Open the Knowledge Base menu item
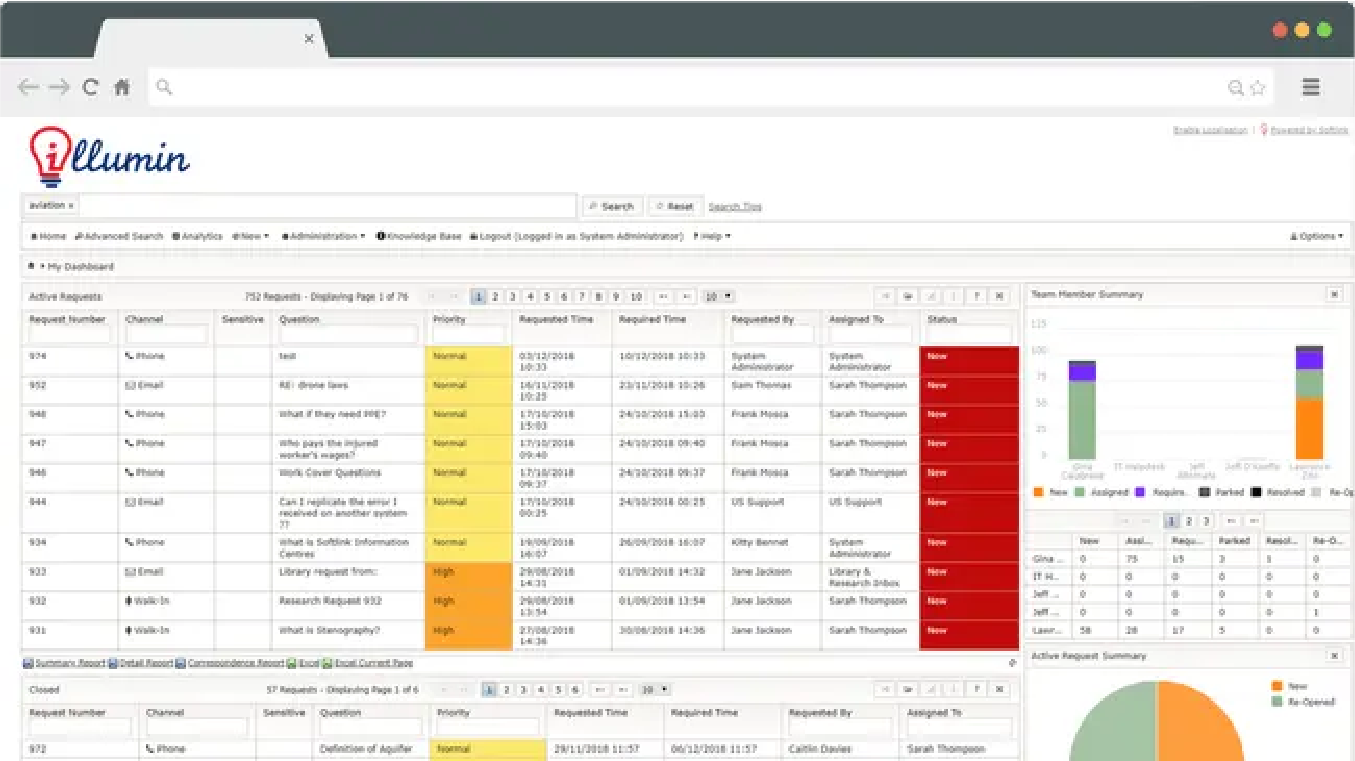1355x761 pixels. (419, 236)
